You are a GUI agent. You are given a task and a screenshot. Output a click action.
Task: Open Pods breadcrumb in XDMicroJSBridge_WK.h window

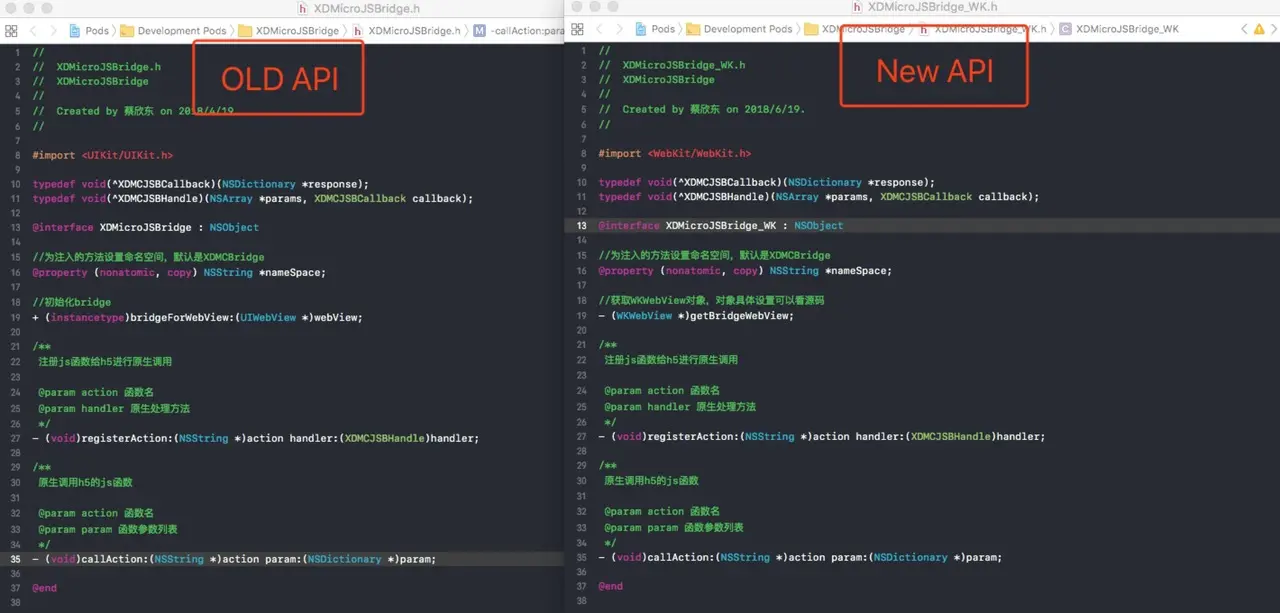(x=654, y=29)
